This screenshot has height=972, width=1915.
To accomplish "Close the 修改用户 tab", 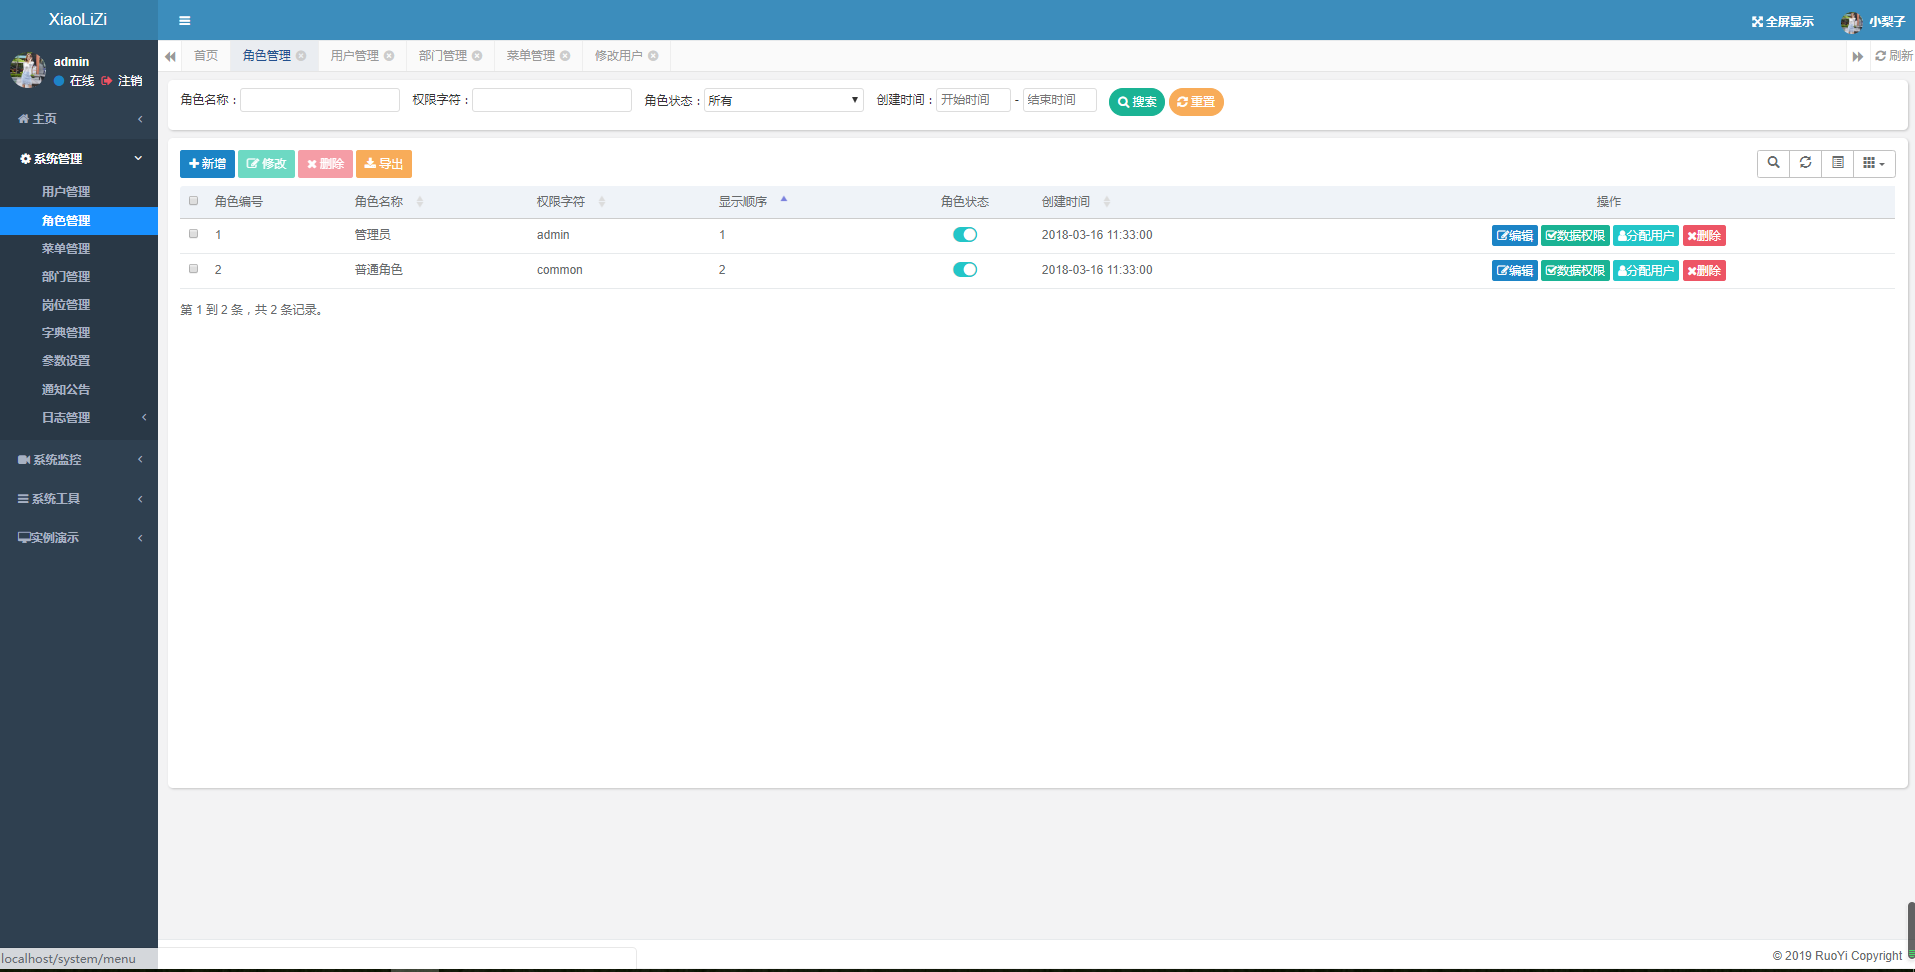I will (x=653, y=56).
